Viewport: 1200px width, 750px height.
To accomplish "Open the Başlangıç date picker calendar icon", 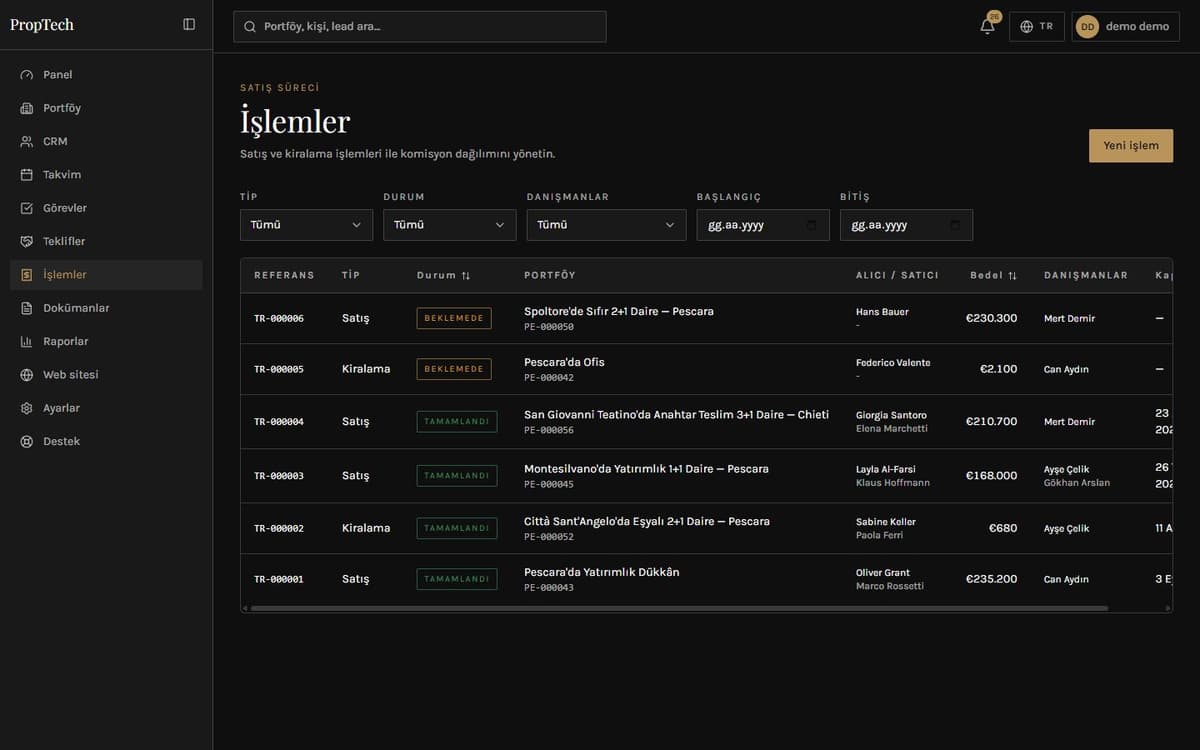I will [811, 225].
